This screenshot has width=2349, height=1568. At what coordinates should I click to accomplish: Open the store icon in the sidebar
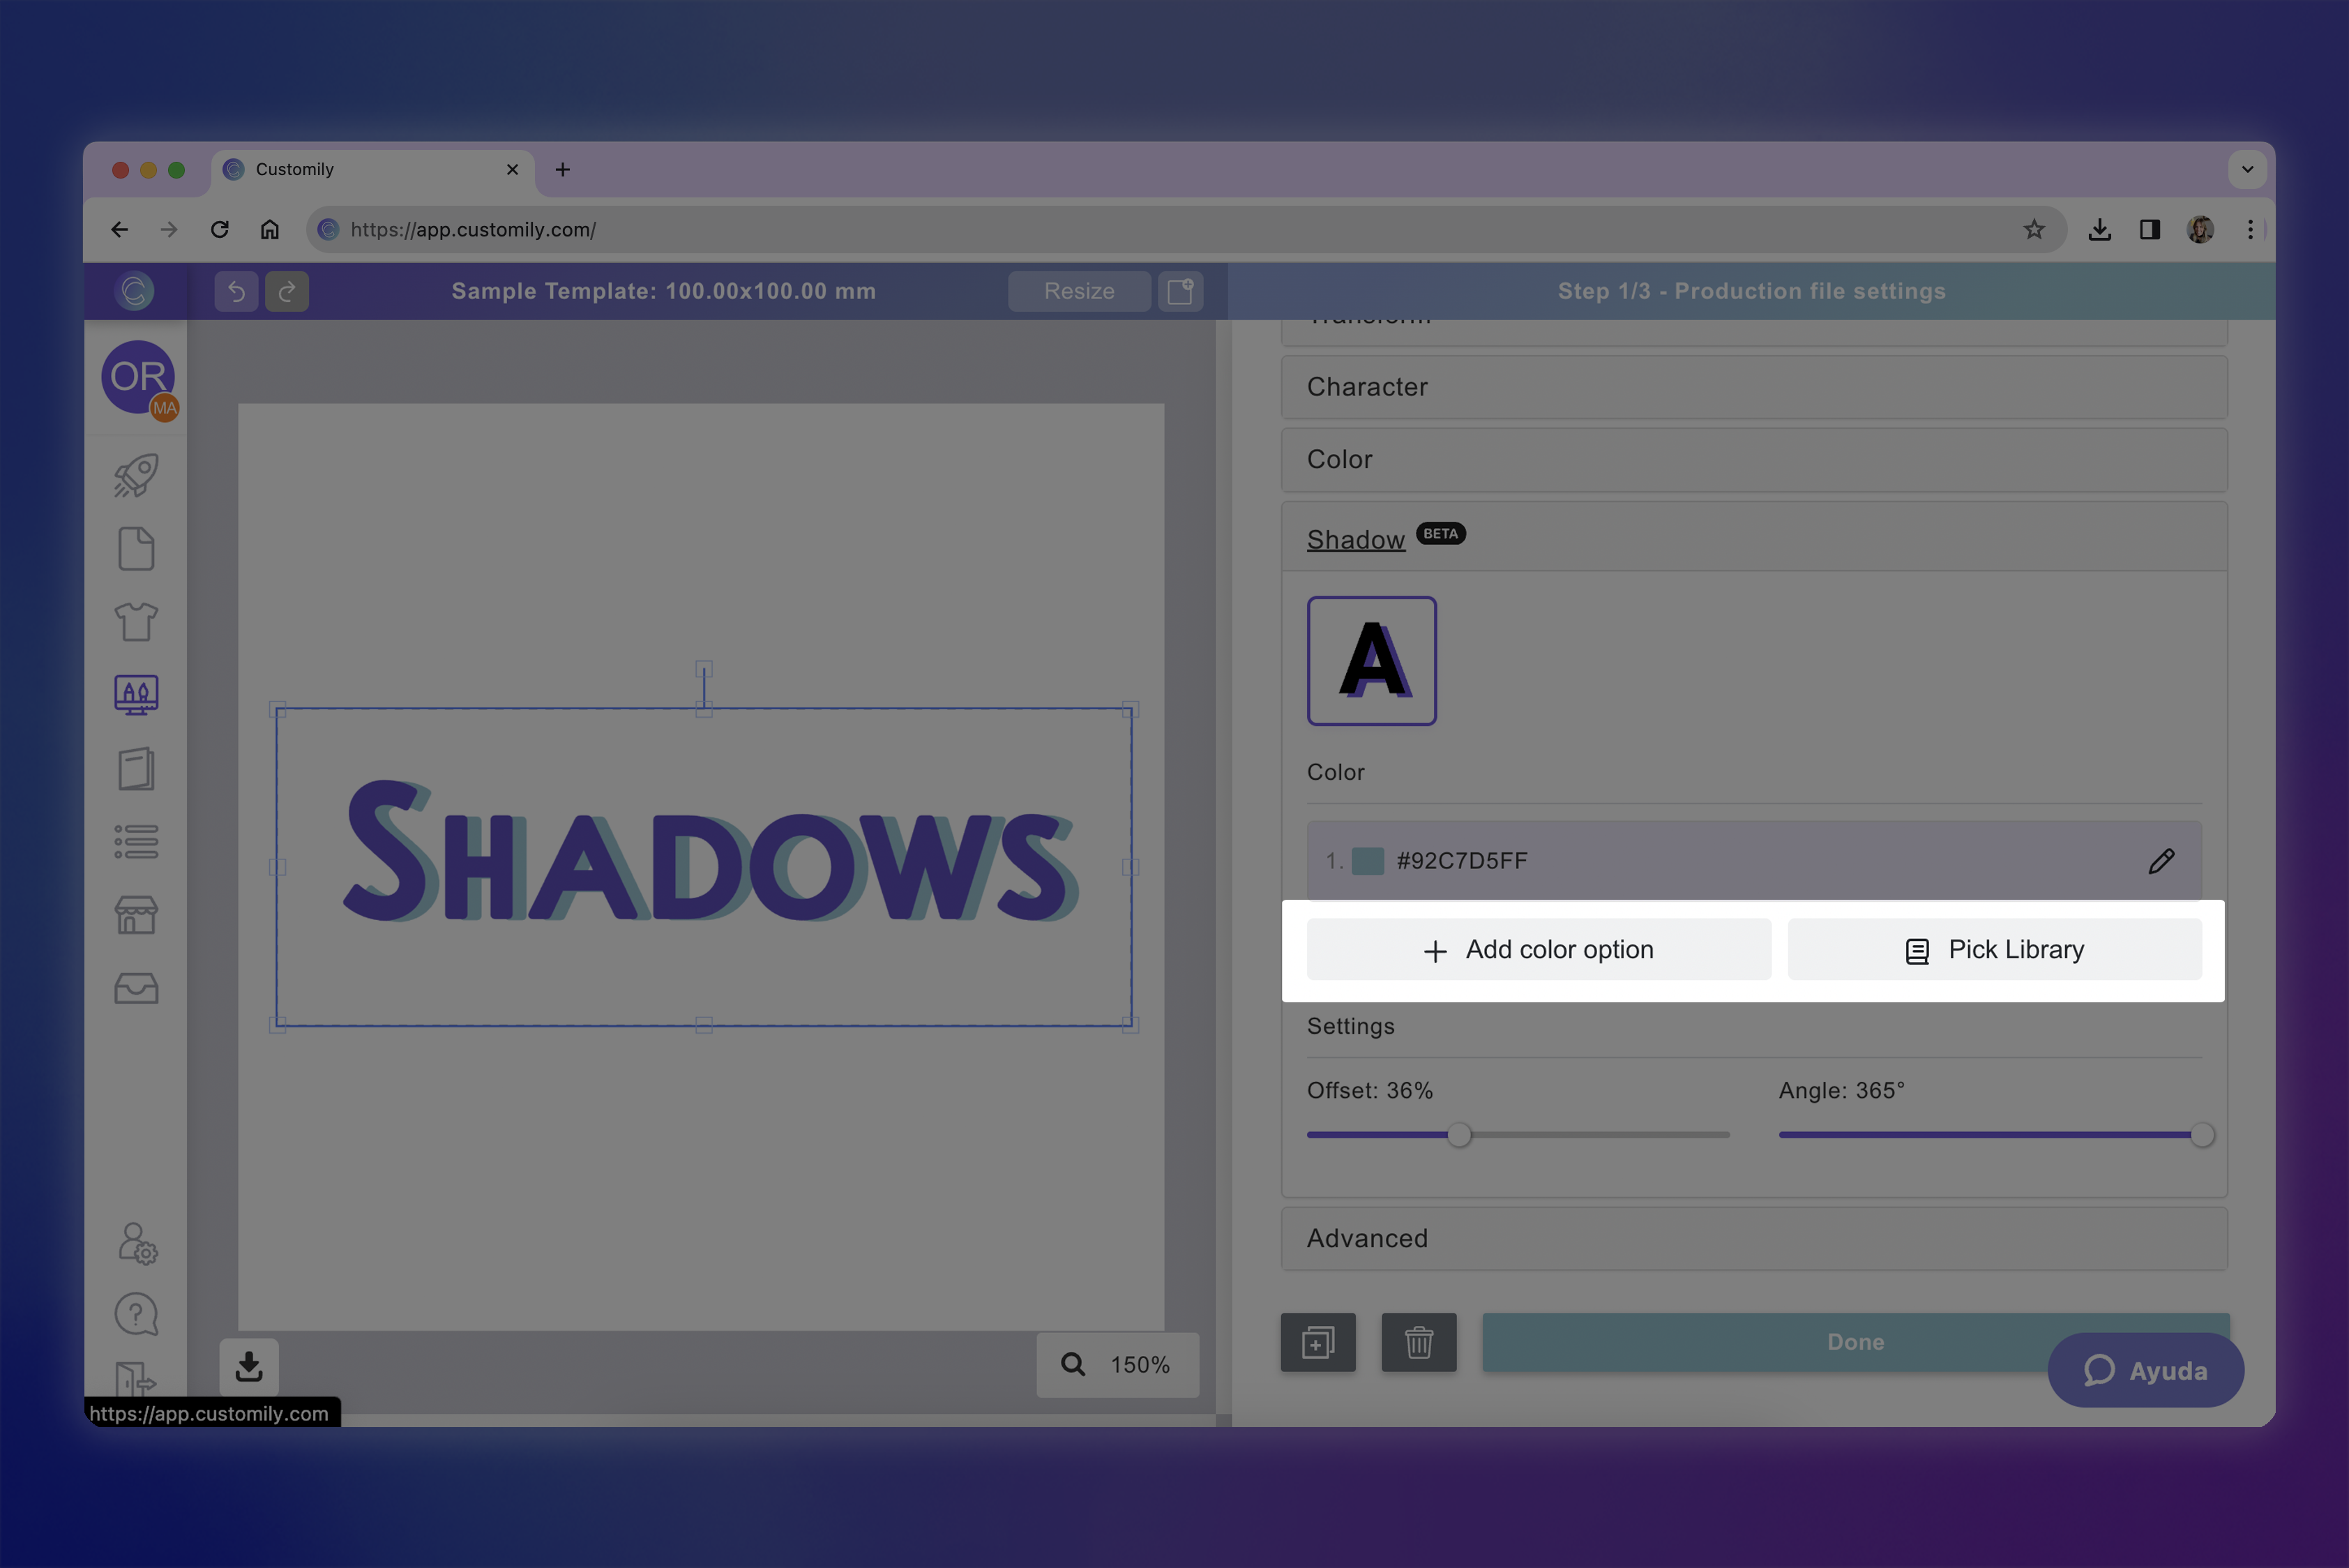137,915
